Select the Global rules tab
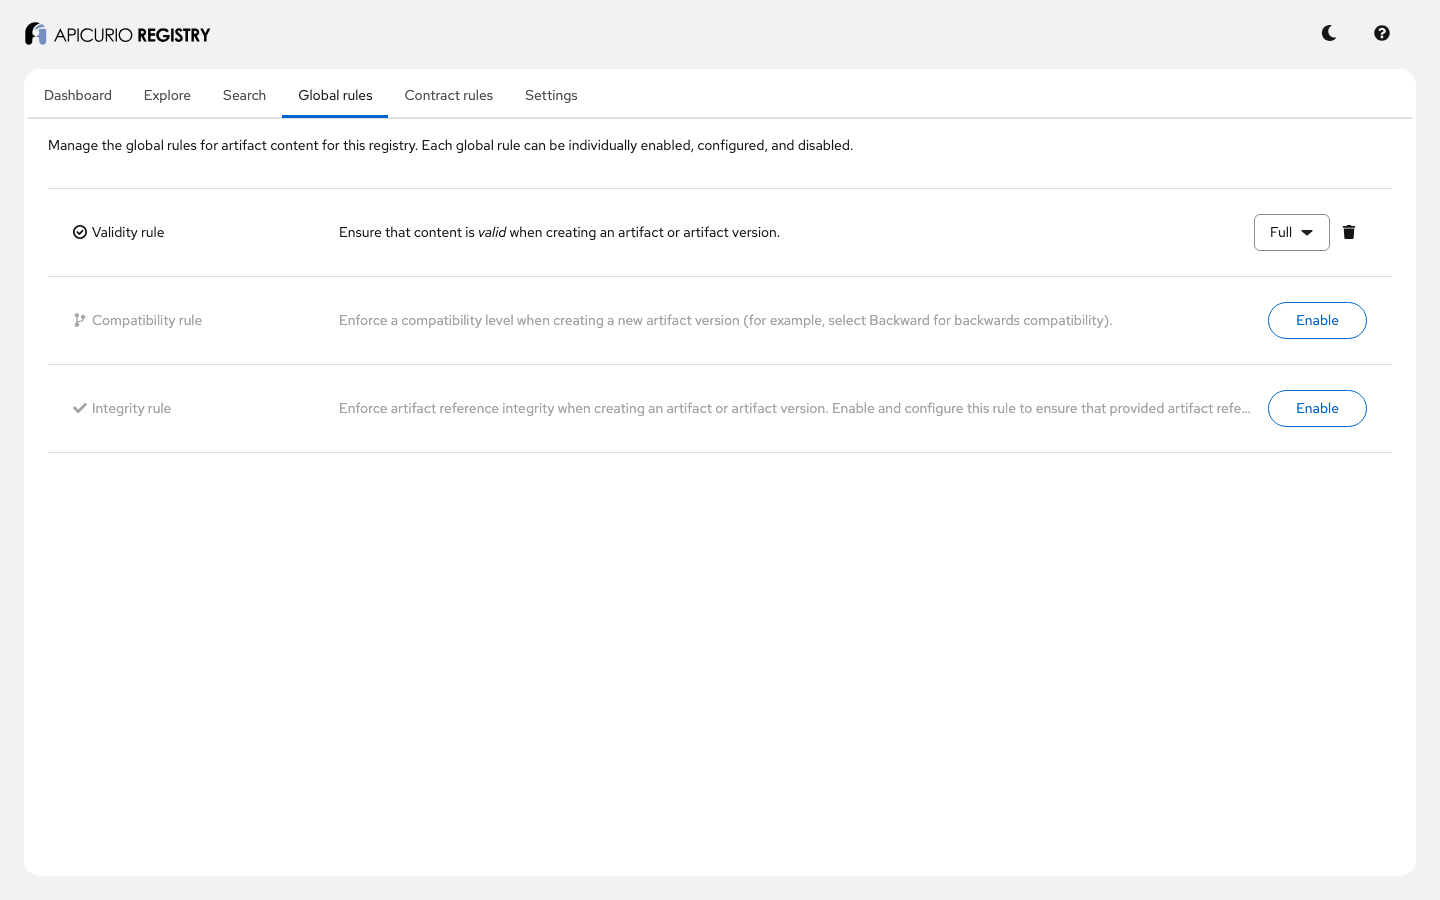 coord(335,95)
